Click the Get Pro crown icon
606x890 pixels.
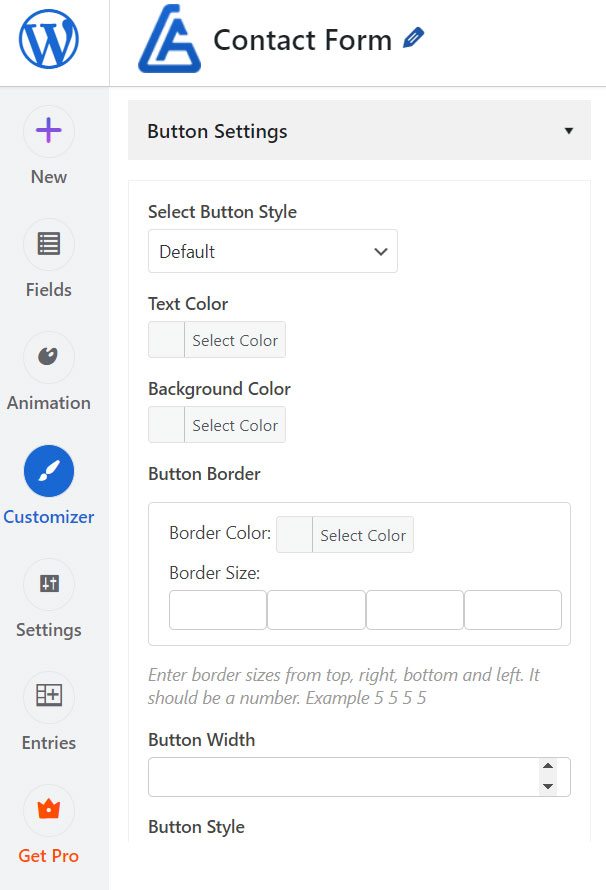[x=48, y=810]
